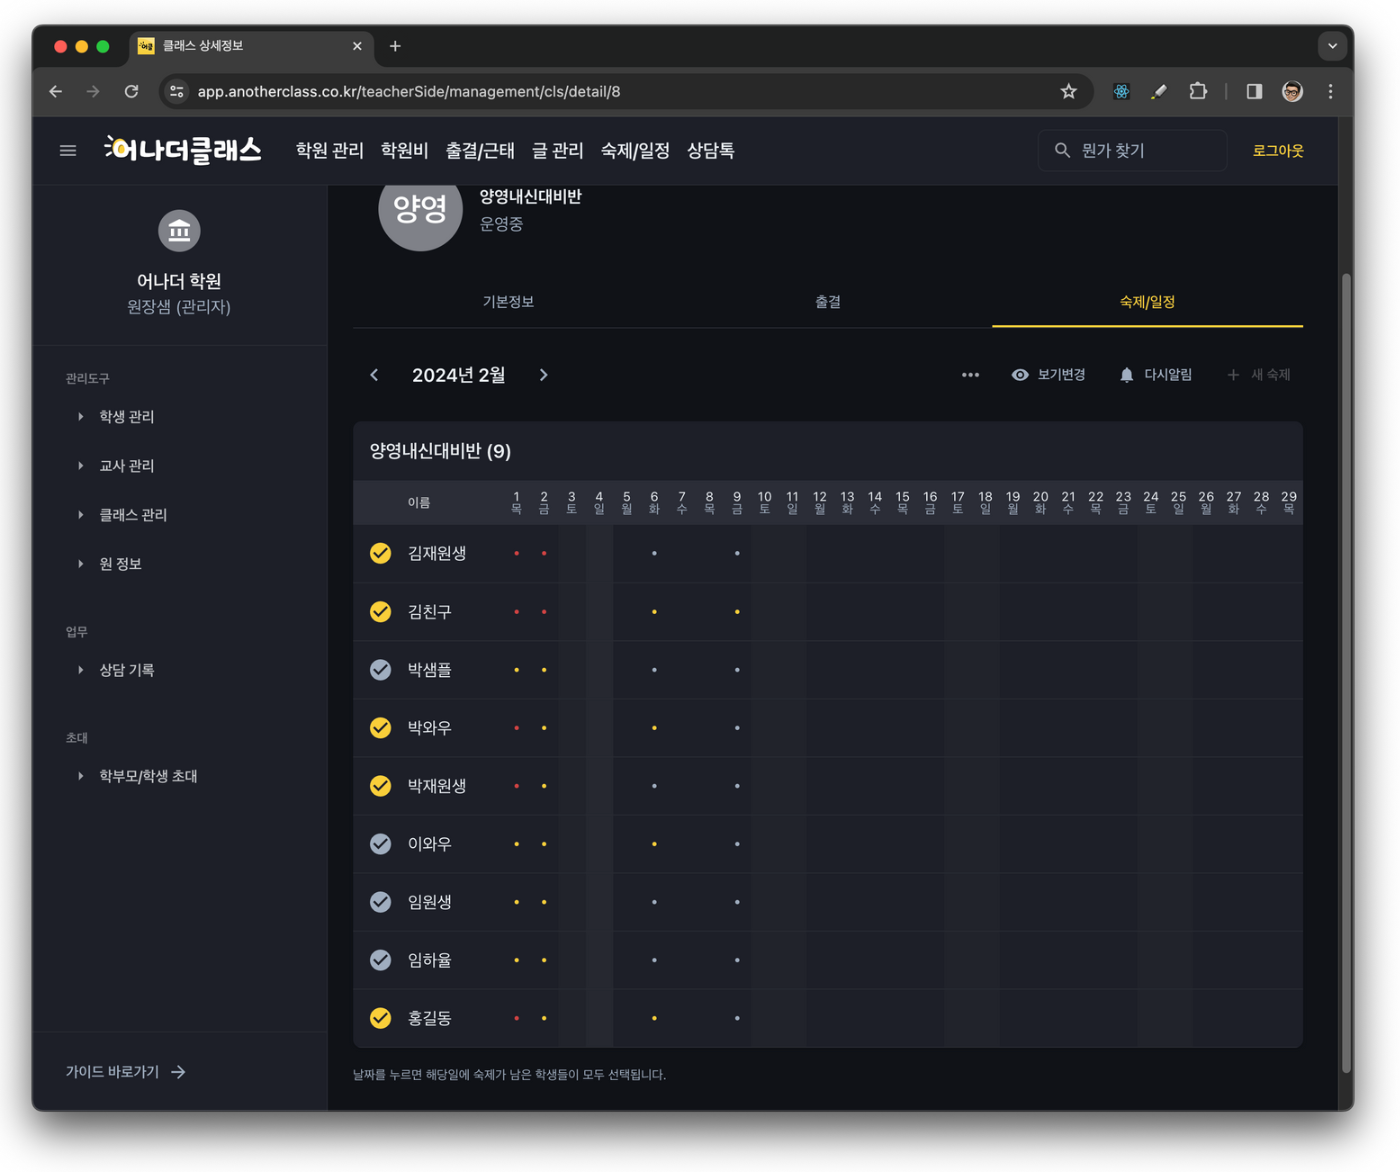Toggle the checkbox for 홍길동
The image size is (1400, 1172).
[x=380, y=1017]
